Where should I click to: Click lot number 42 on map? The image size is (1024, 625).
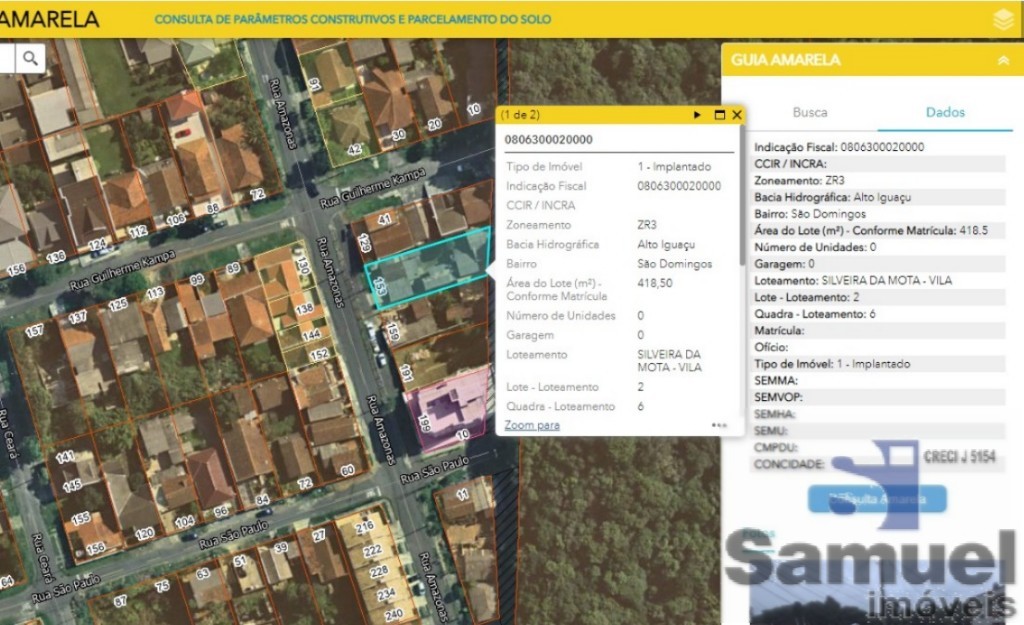tap(353, 148)
